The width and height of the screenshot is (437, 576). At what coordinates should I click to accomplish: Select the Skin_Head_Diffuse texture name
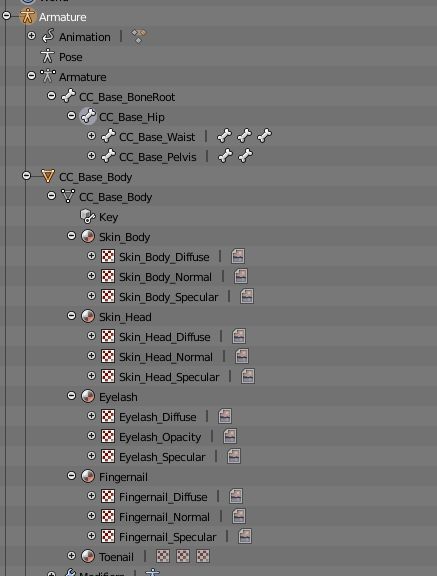click(x=165, y=337)
